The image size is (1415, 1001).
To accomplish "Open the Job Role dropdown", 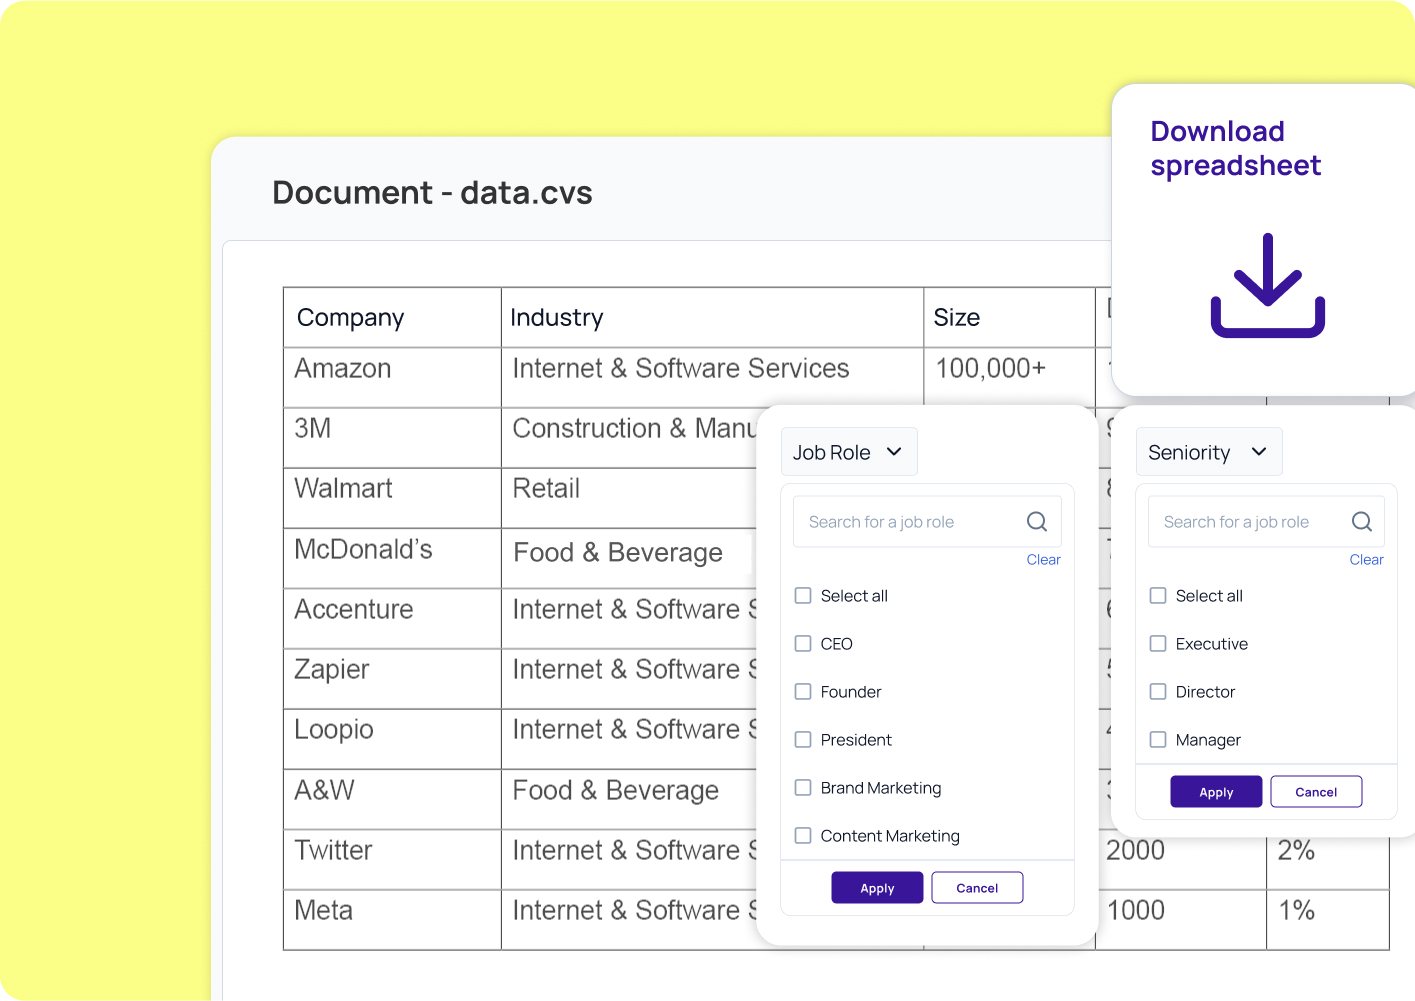I will tap(849, 452).
